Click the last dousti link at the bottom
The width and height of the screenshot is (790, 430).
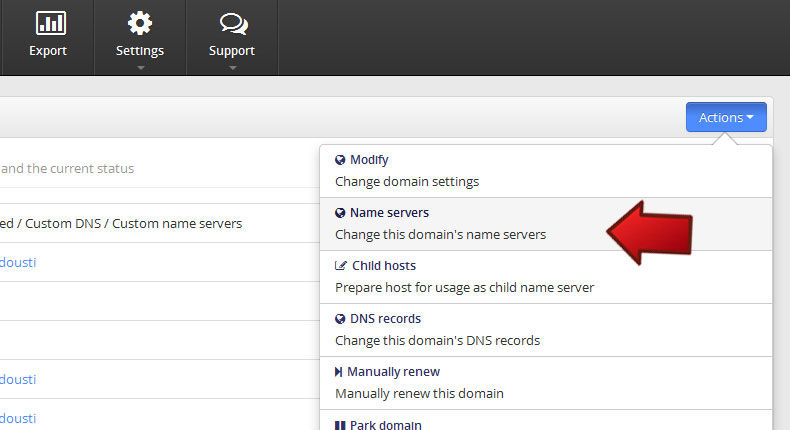point(18,418)
